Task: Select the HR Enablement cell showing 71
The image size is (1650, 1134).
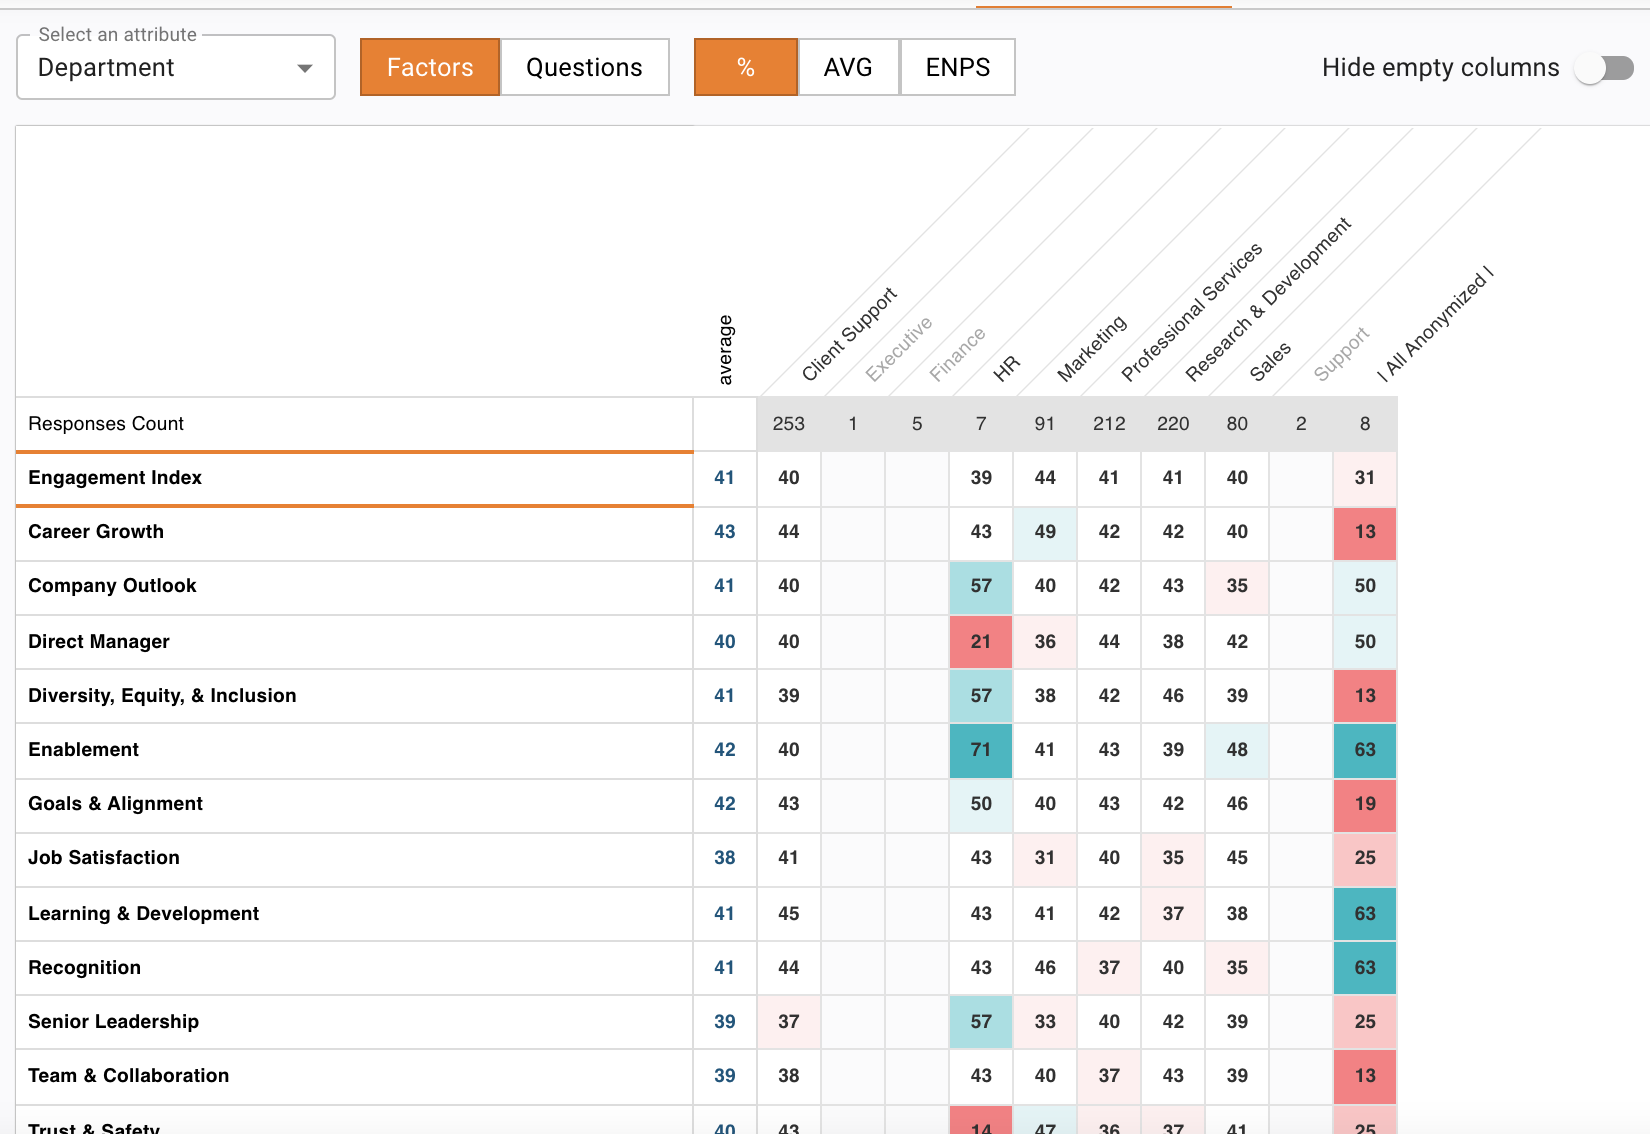Action: (x=981, y=750)
